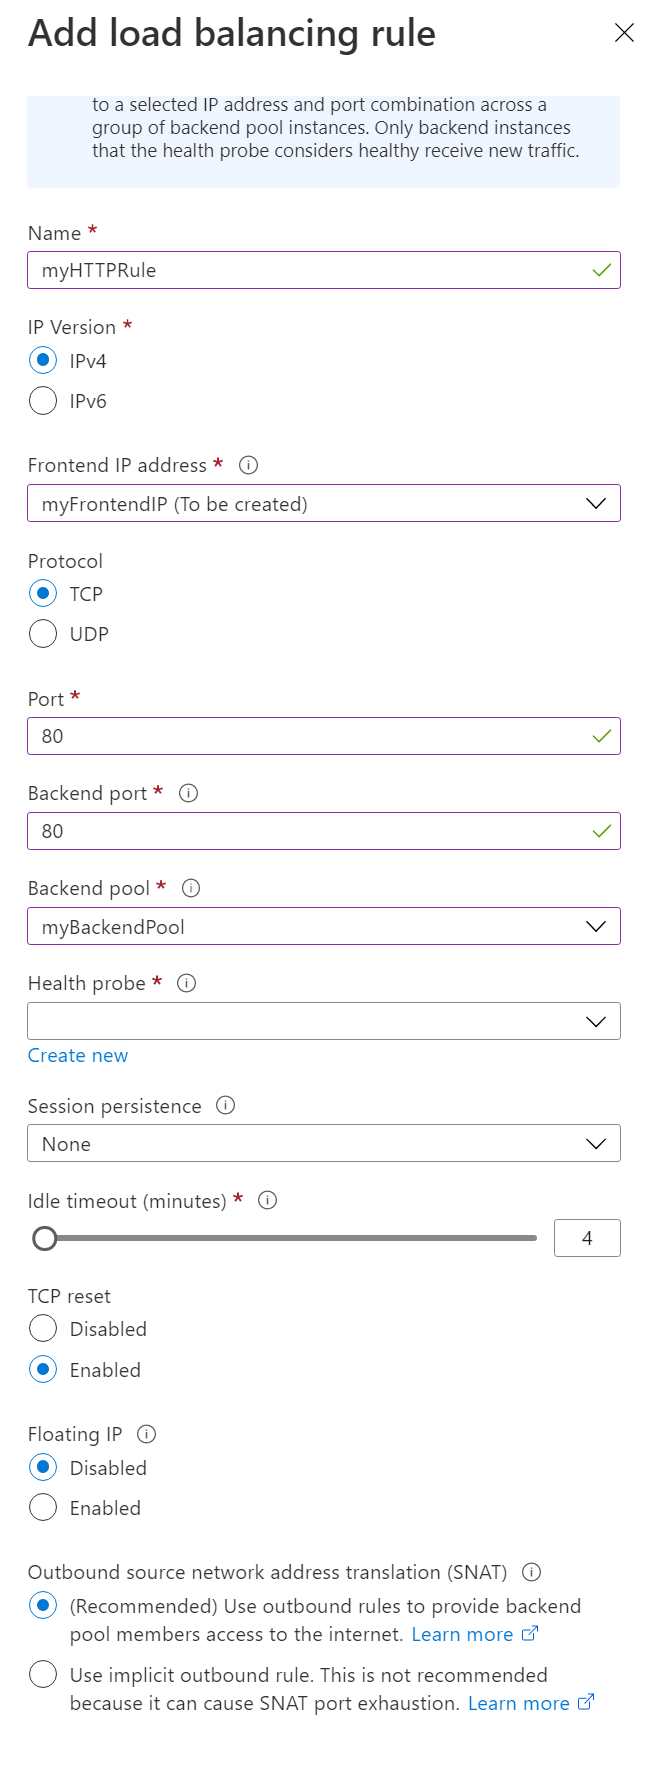Click the Idle timeout slider handle
Image resolution: width=652 pixels, height=1779 pixels.
[x=44, y=1239]
